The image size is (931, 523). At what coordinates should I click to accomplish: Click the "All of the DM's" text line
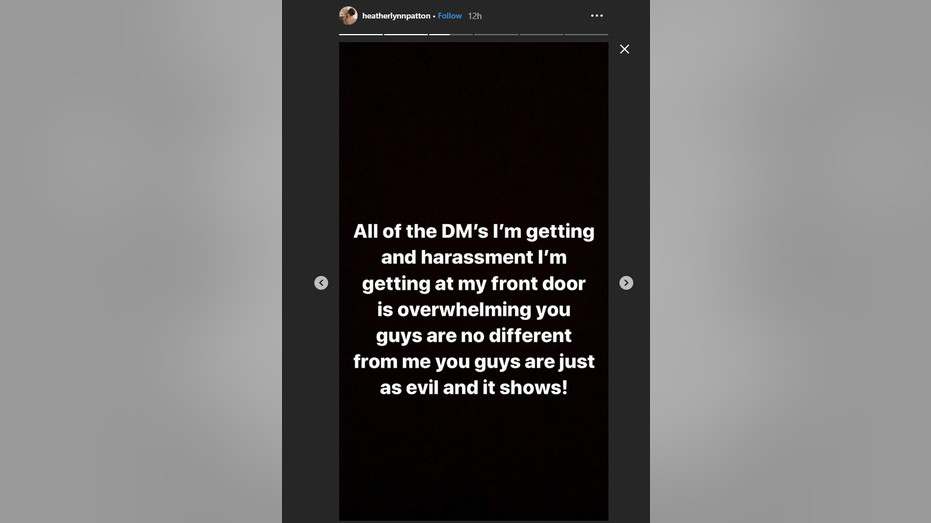(473, 231)
